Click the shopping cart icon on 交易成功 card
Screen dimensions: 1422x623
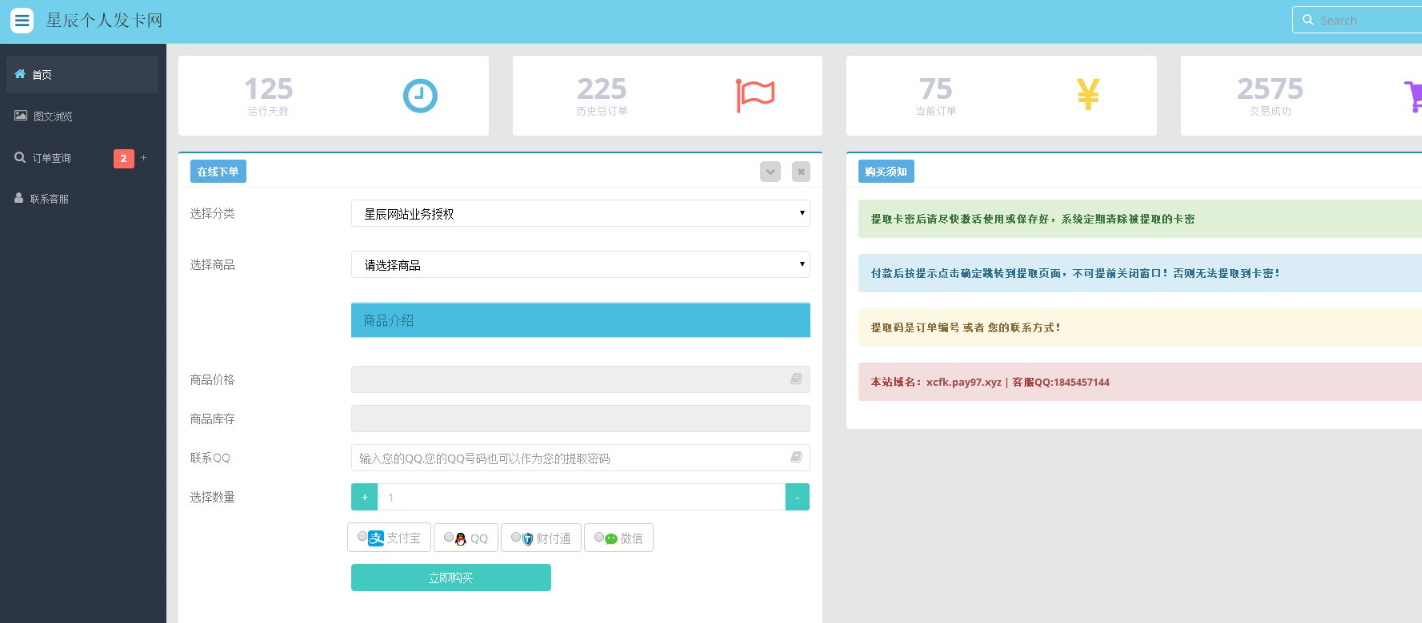pyautogui.click(x=1412, y=95)
